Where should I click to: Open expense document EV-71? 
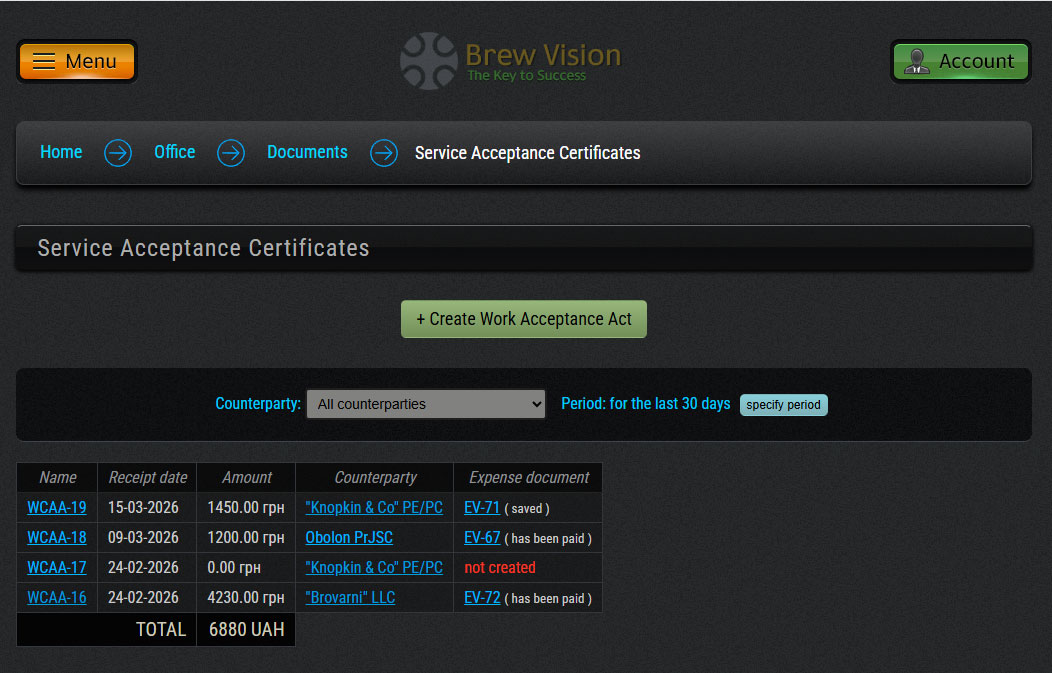tap(482, 508)
